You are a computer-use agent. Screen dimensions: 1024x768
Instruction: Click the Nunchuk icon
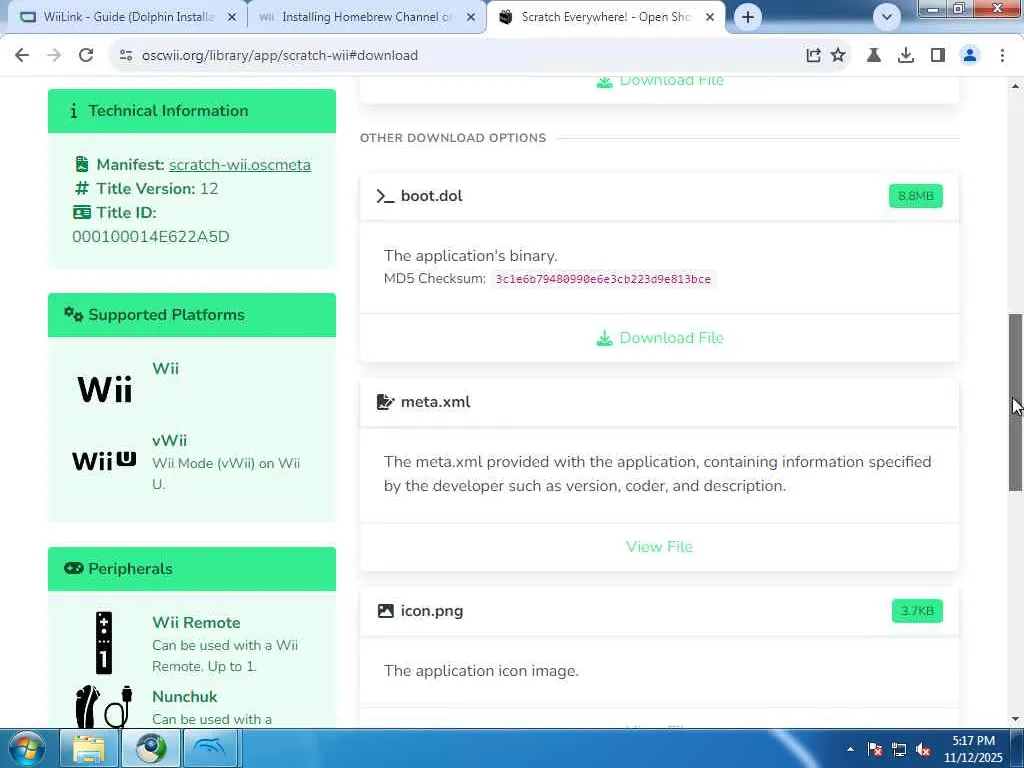[104, 706]
